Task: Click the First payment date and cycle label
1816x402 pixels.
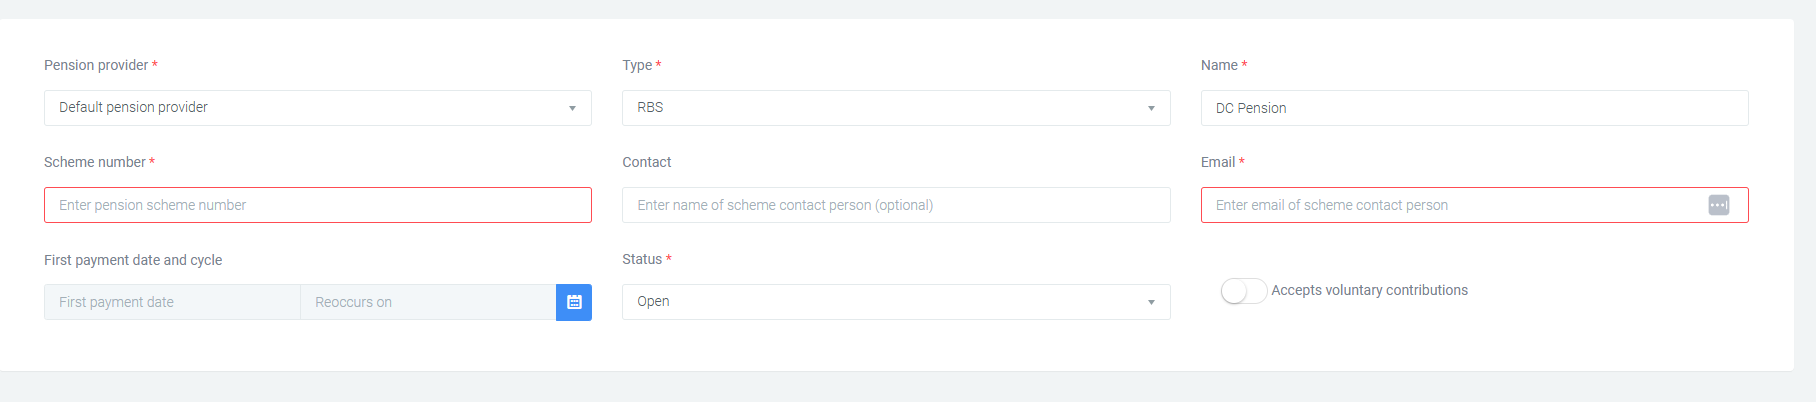Action: point(133,260)
